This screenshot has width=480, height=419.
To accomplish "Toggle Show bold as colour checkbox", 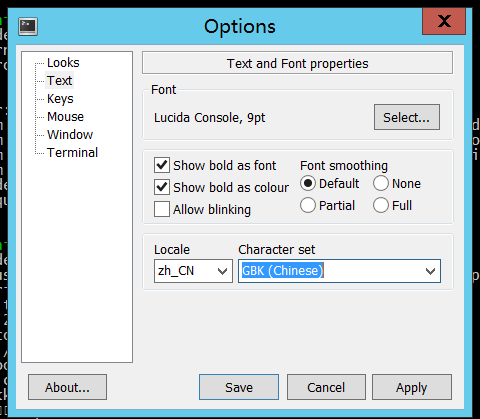I will click(x=162, y=187).
